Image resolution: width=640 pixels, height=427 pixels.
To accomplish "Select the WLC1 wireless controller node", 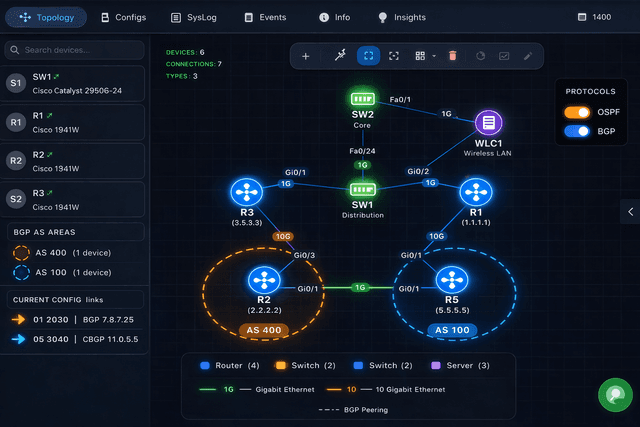I will (488, 123).
